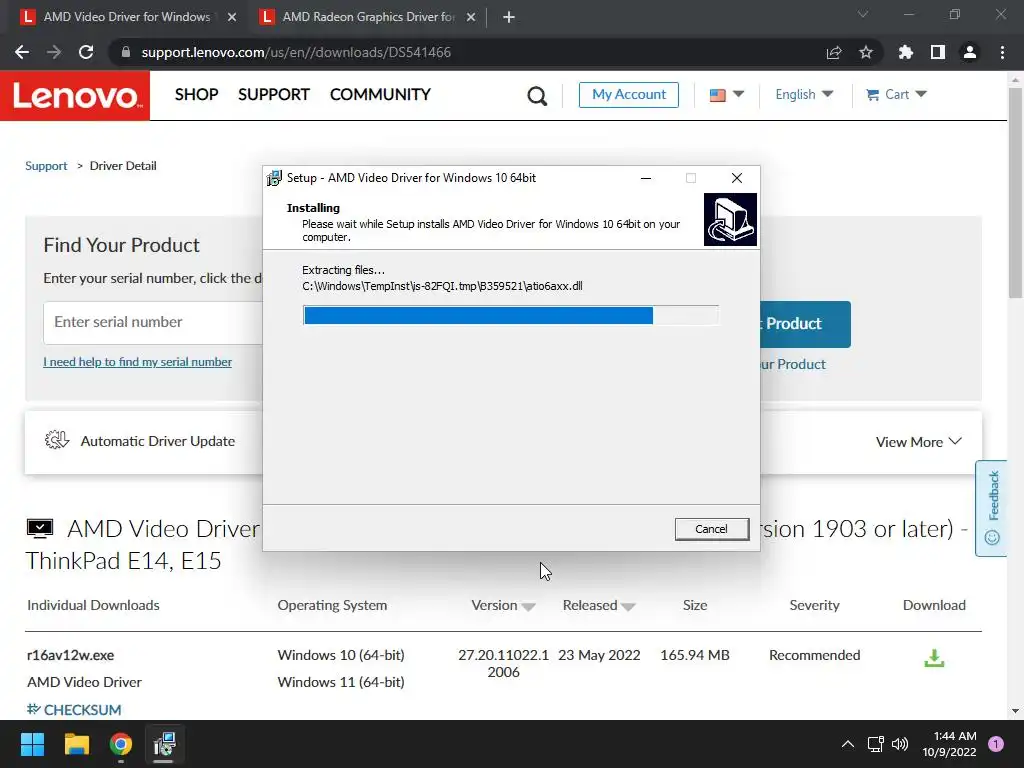The width and height of the screenshot is (1024, 768).
Task: Click the serial number input field
Action: [x=154, y=323]
